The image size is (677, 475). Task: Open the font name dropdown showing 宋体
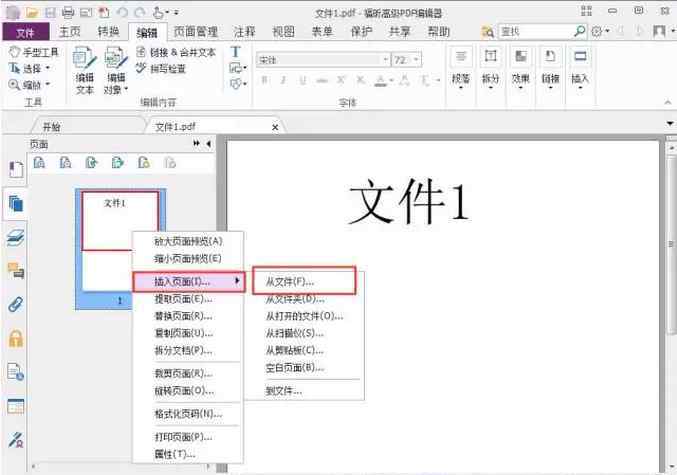click(x=320, y=60)
